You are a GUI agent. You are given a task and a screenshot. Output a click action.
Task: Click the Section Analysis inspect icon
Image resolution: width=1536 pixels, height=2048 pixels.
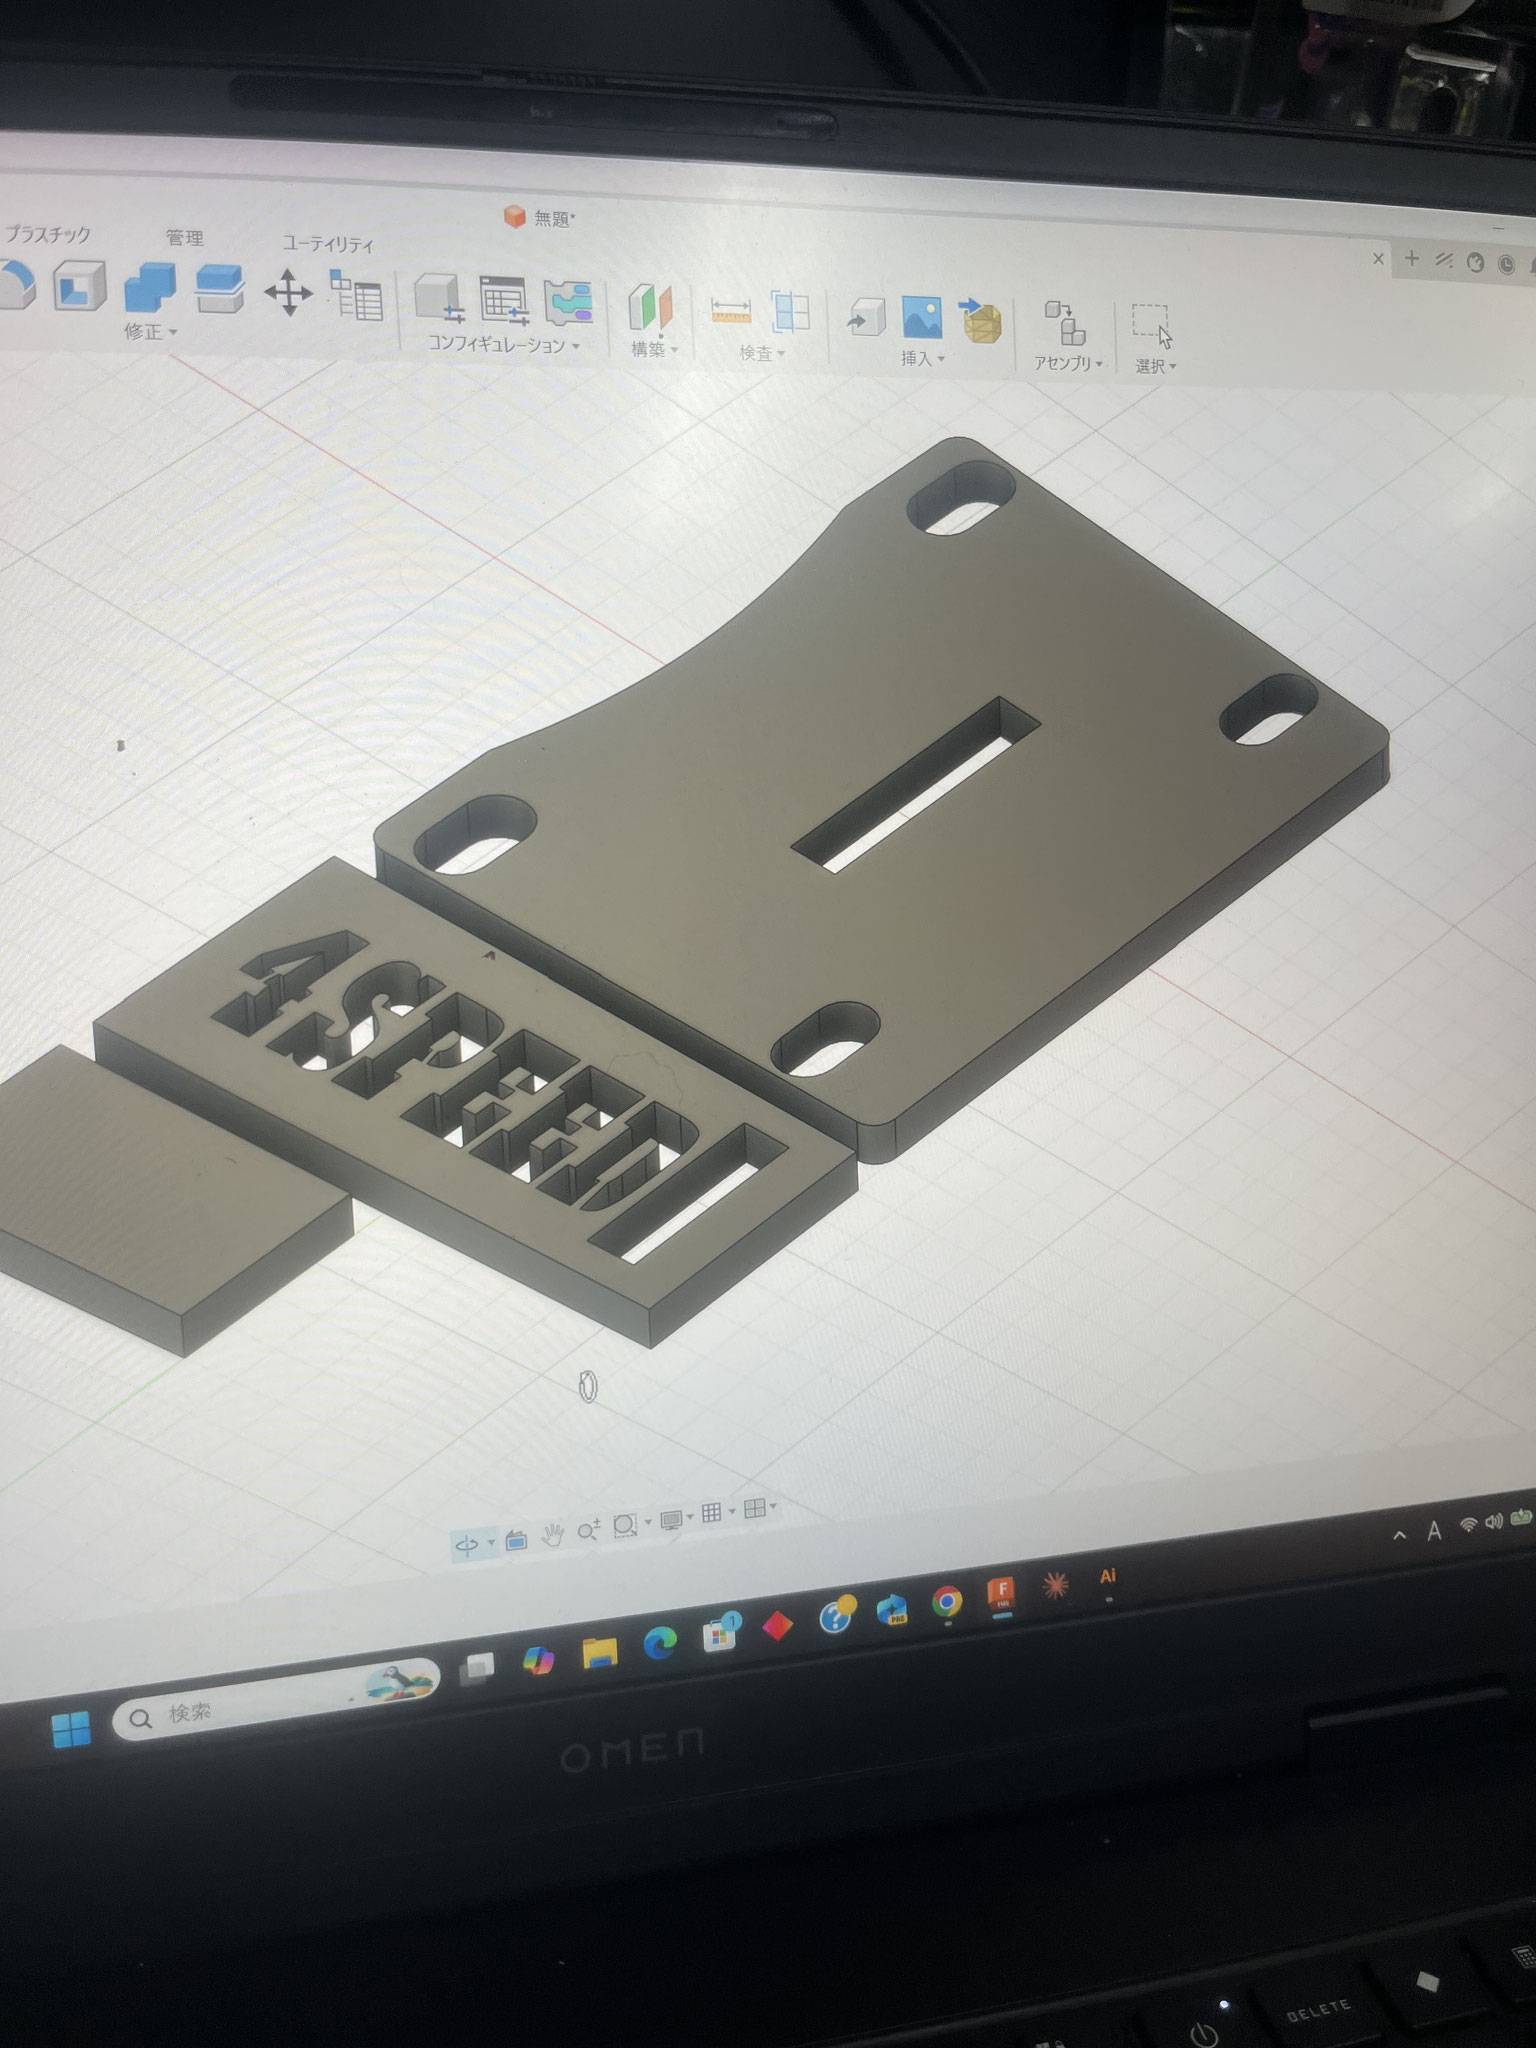click(x=790, y=311)
